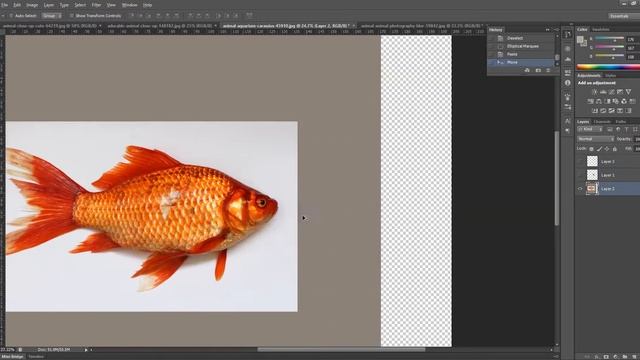Add a Channel Mixer adjustment

[x=624, y=101]
